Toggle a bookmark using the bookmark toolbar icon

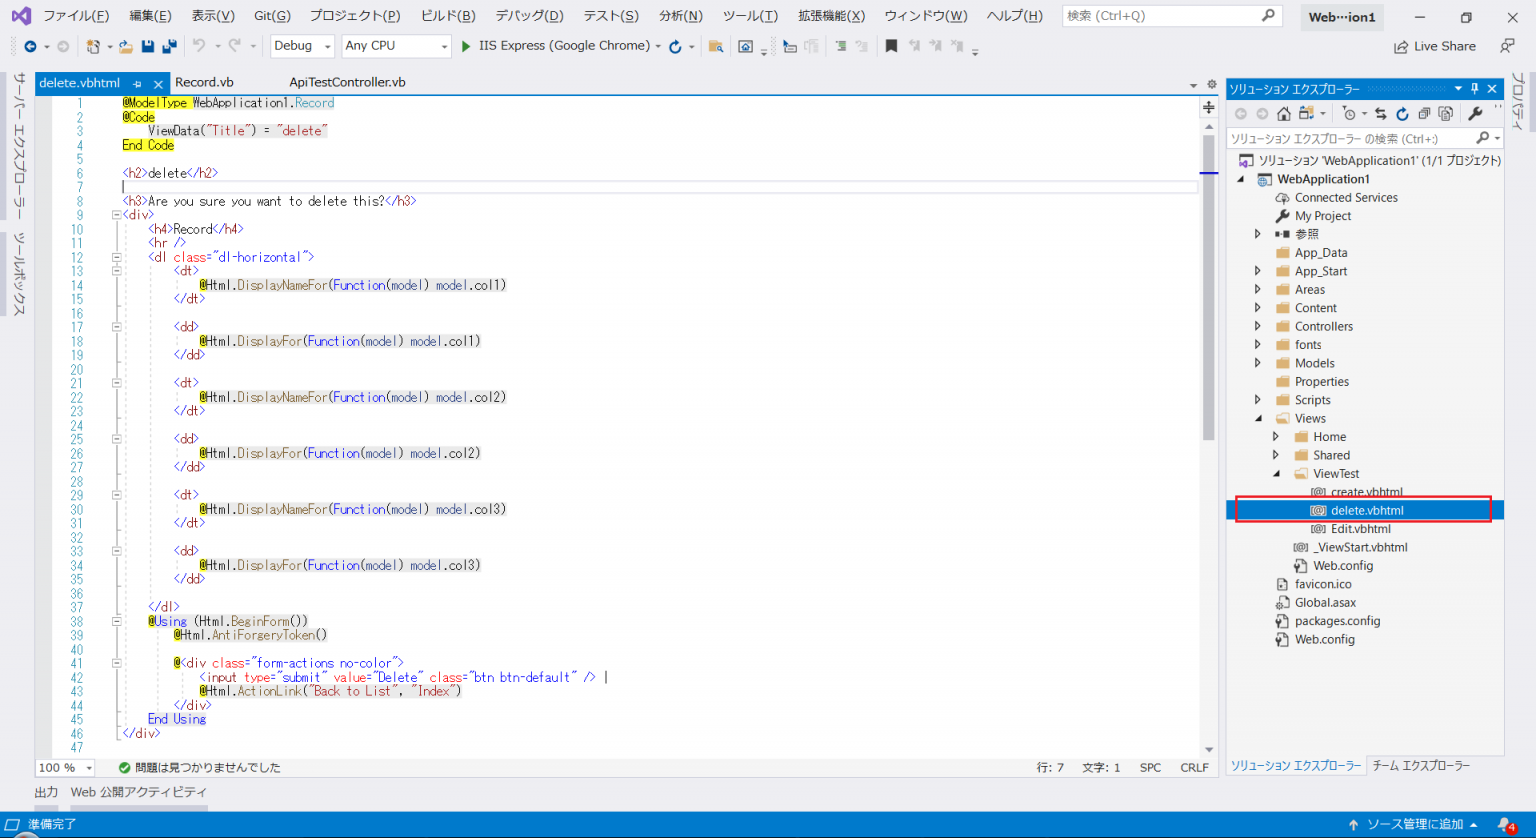[891, 46]
